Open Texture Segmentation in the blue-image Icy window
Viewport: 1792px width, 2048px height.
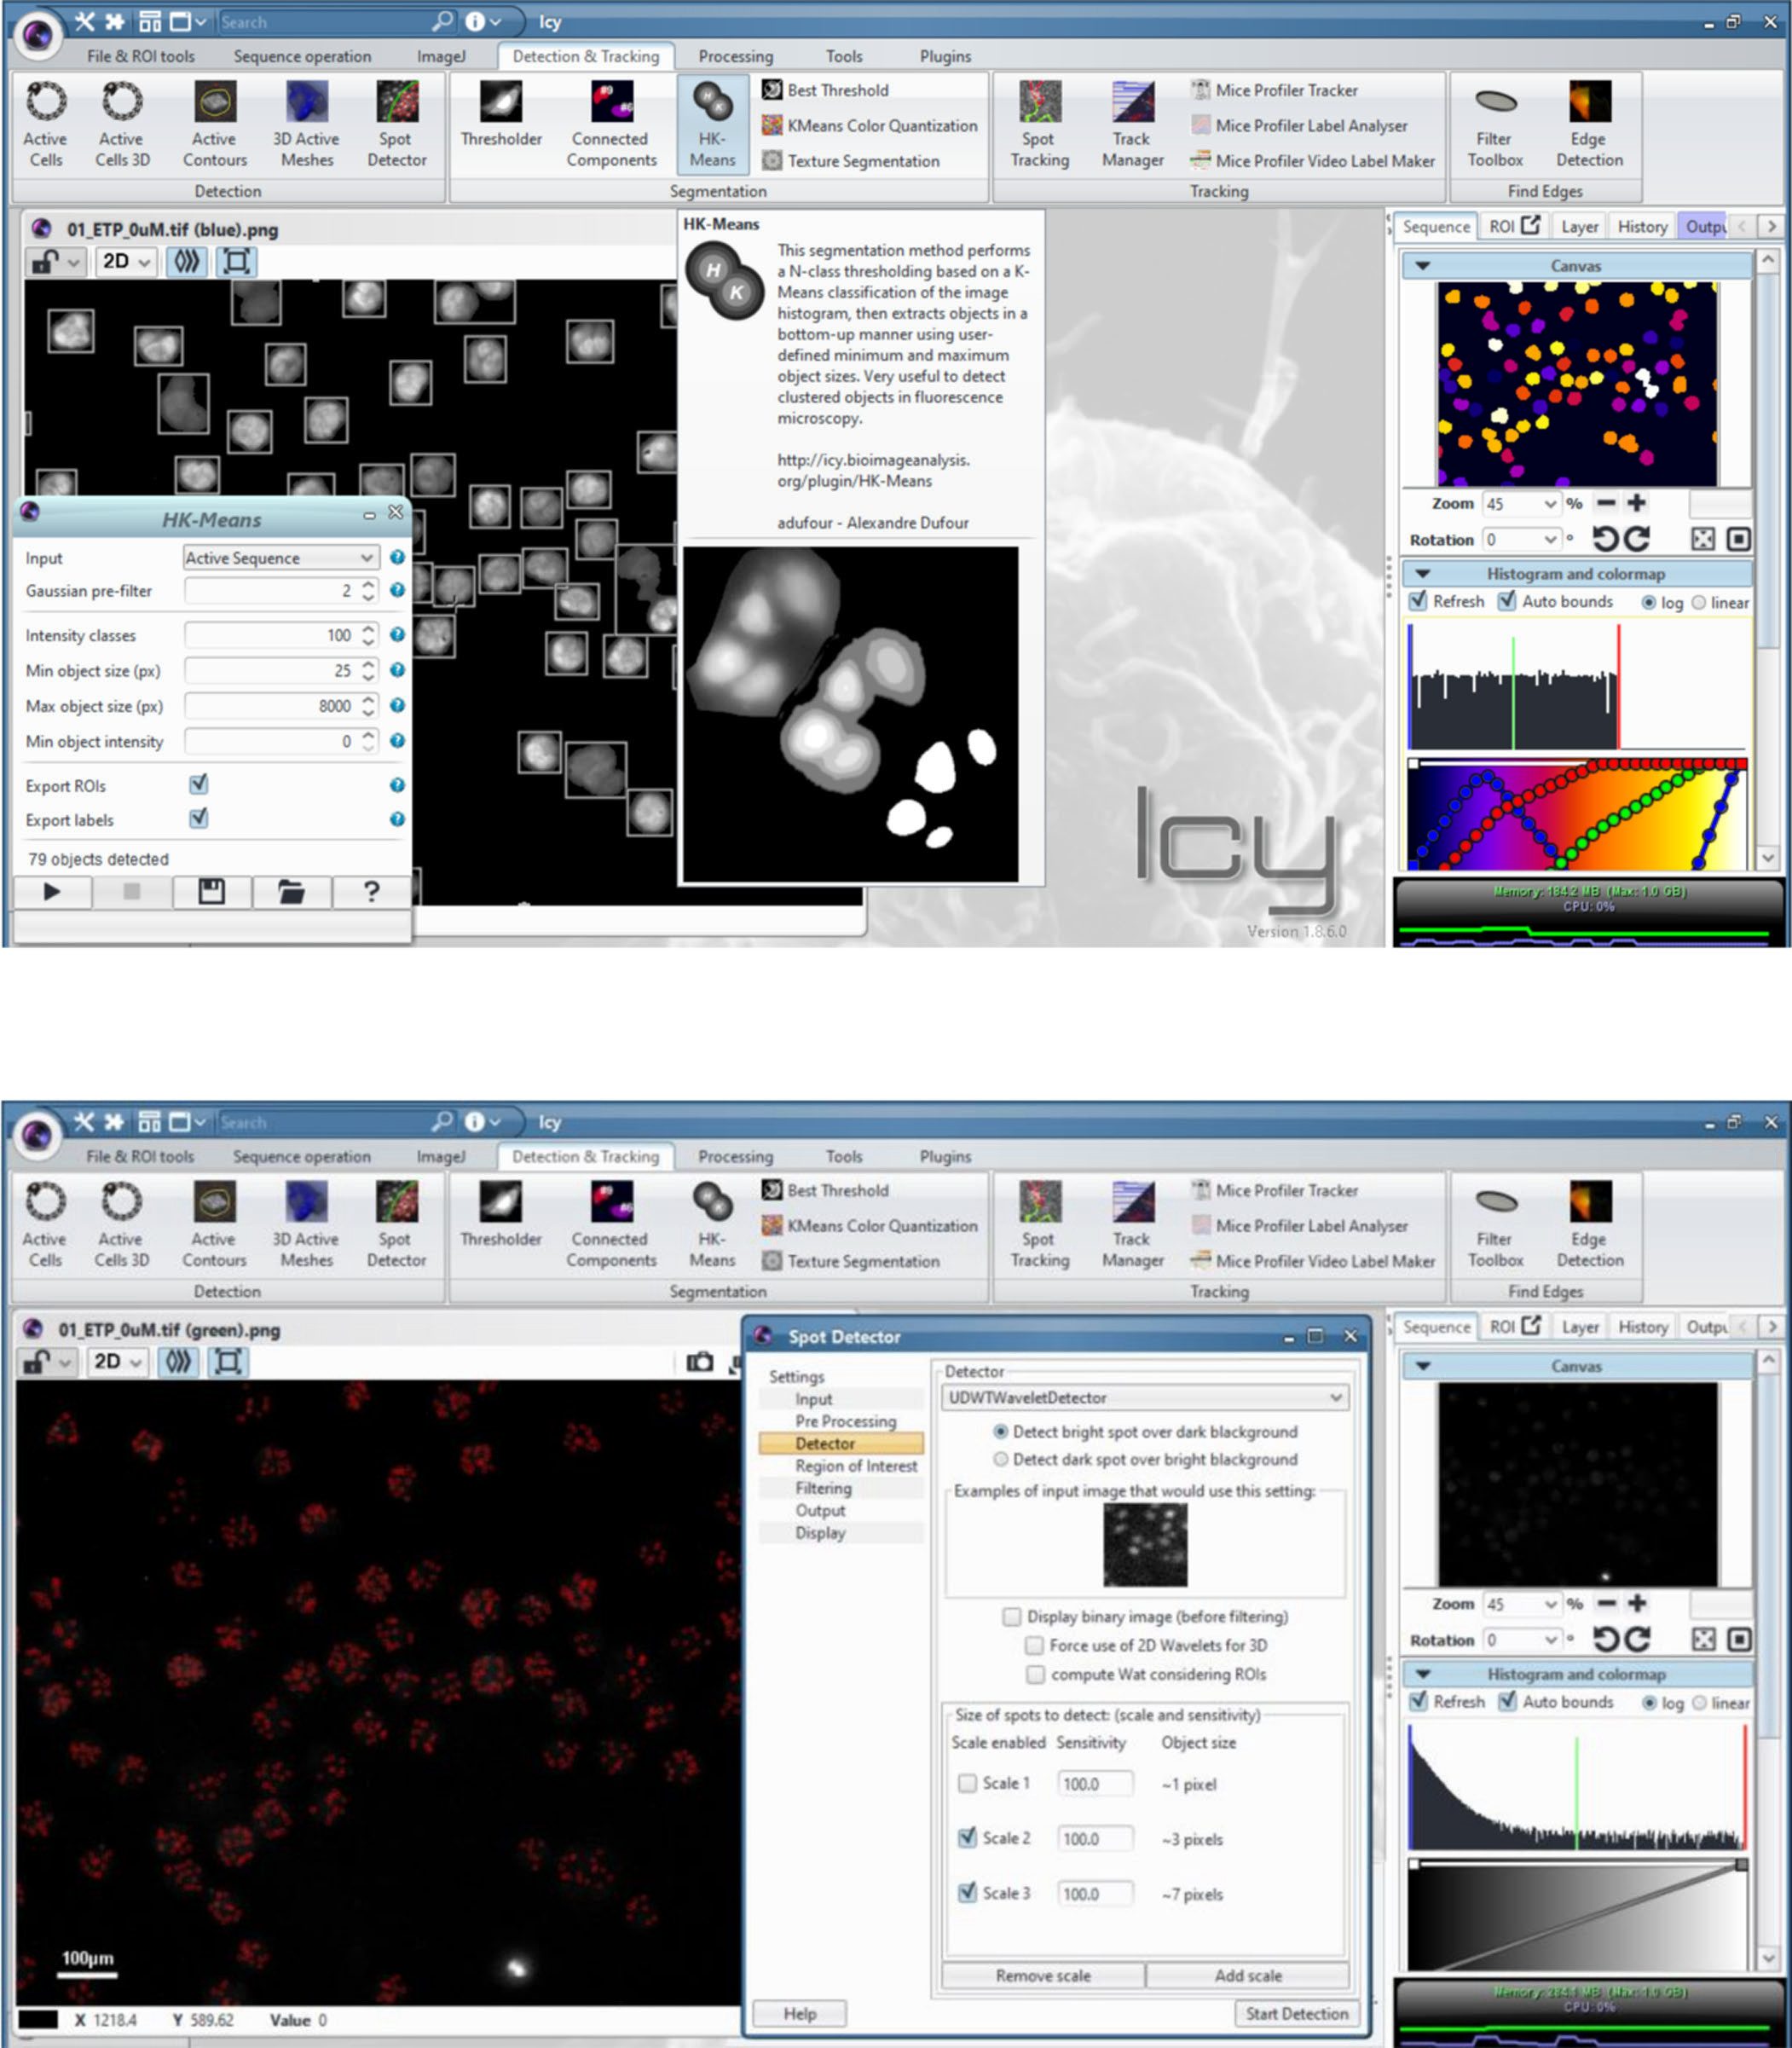(x=851, y=161)
